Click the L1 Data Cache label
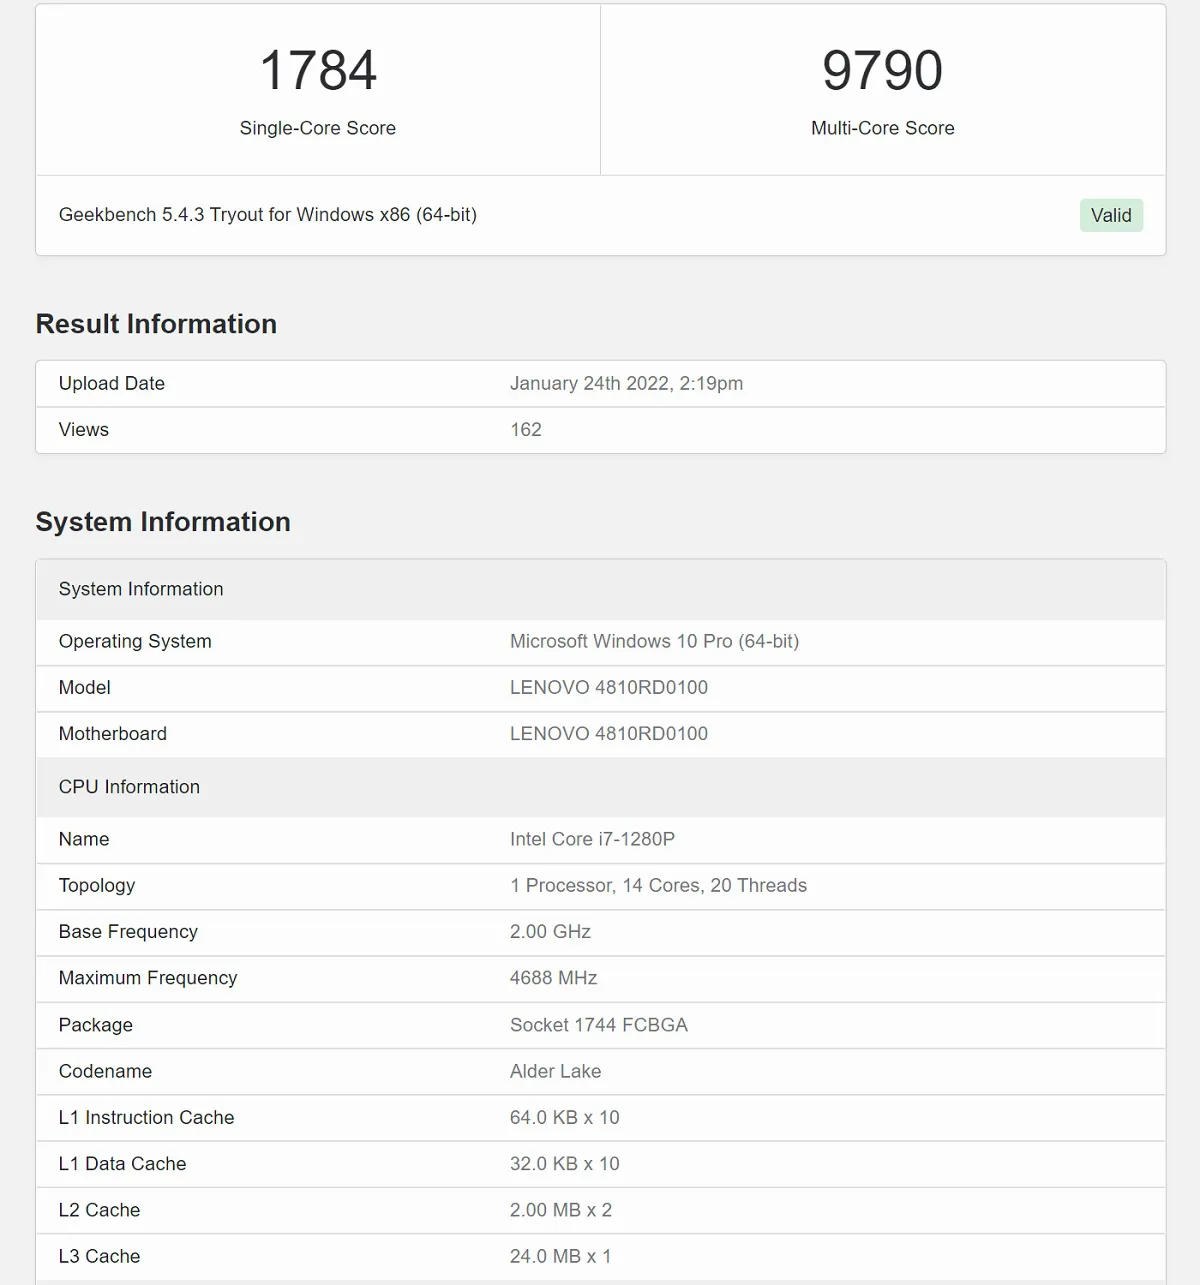This screenshot has width=1200, height=1285. coord(122,1164)
